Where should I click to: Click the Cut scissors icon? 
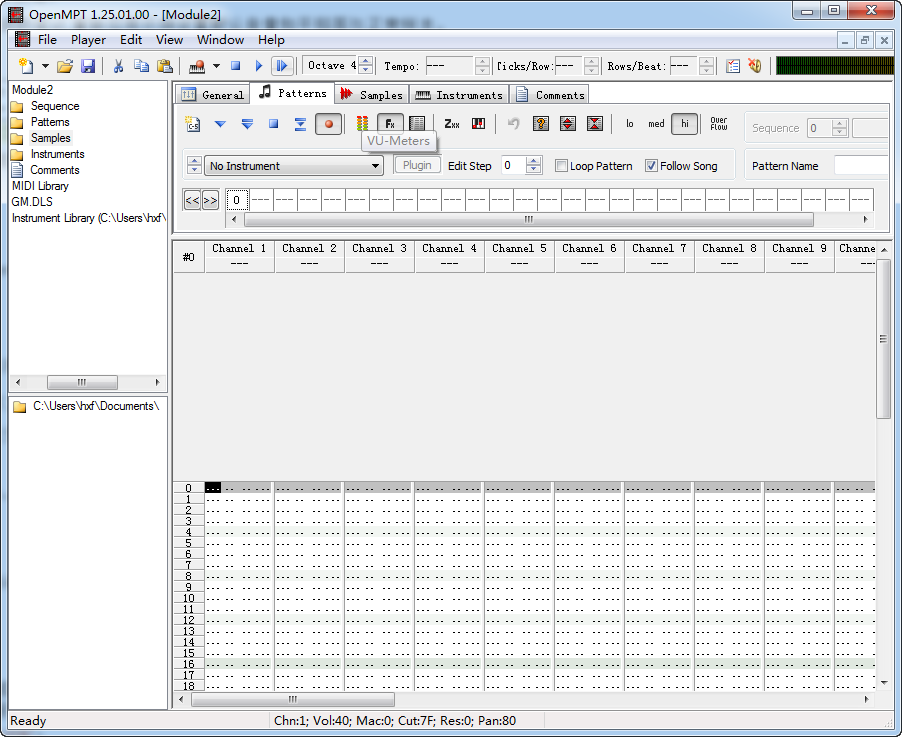(x=118, y=66)
